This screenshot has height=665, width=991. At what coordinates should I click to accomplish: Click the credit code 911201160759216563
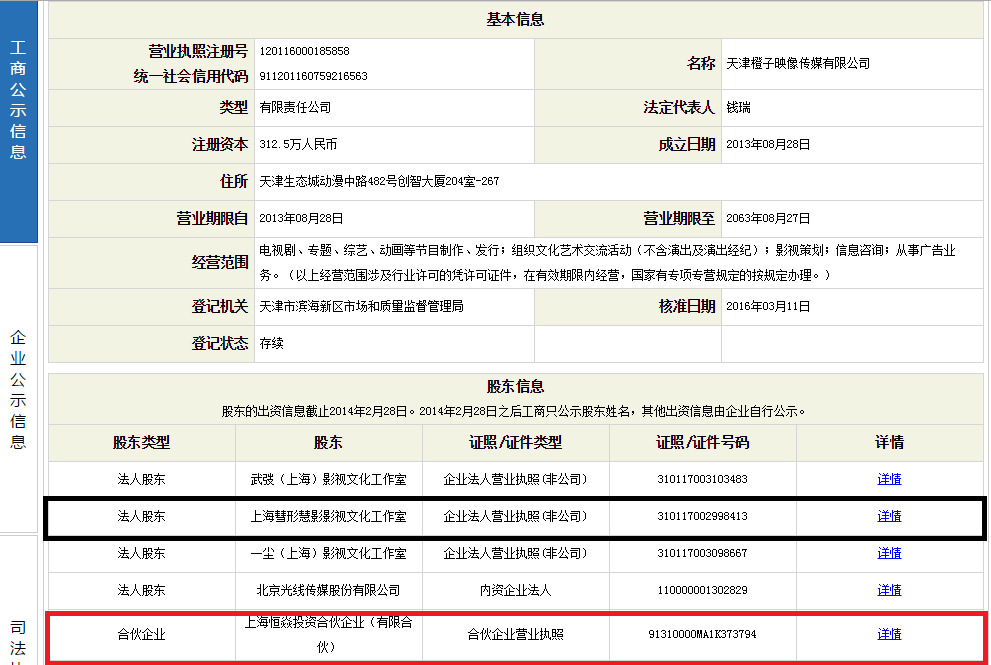click(313, 76)
